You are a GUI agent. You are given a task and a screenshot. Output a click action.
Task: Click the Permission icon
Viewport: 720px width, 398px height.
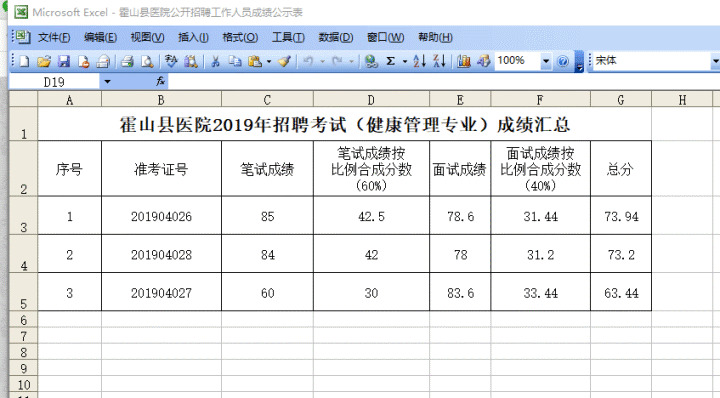83,61
